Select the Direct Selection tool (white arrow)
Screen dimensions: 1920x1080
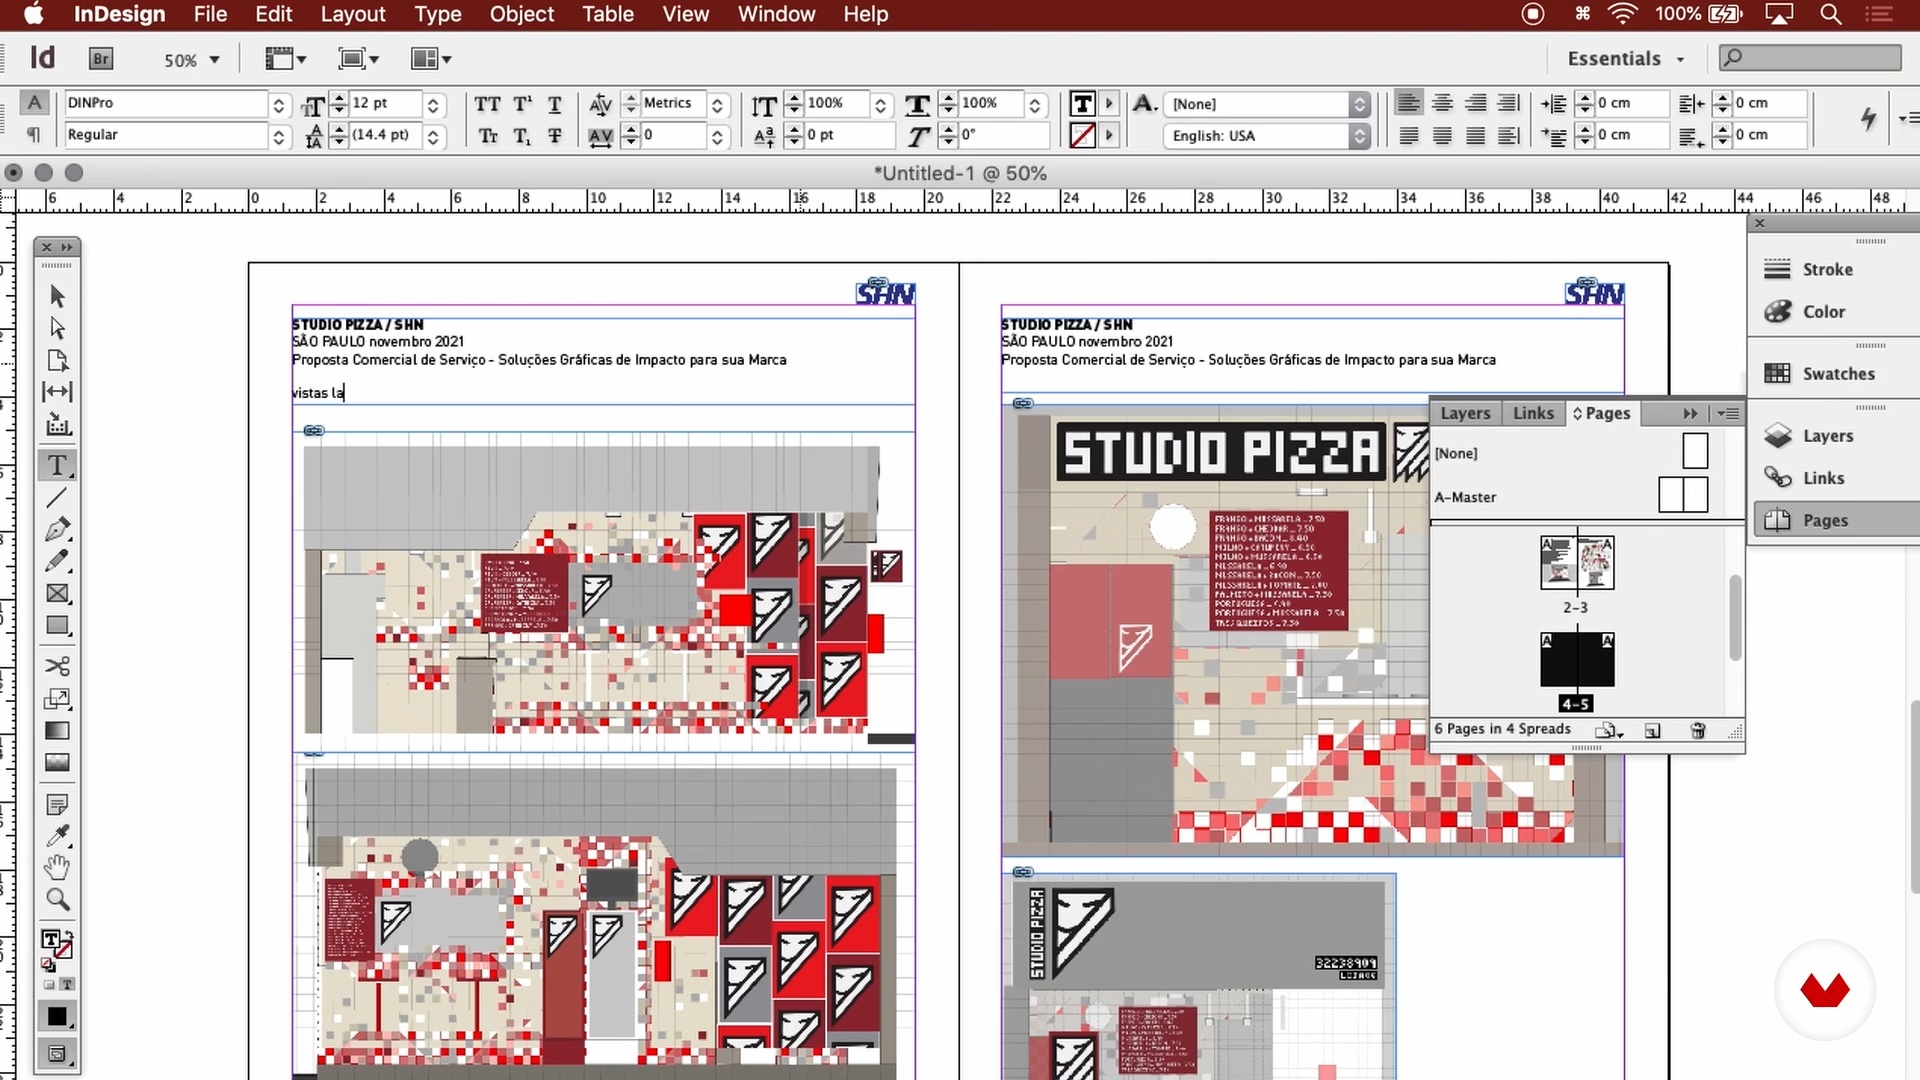pyautogui.click(x=57, y=328)
